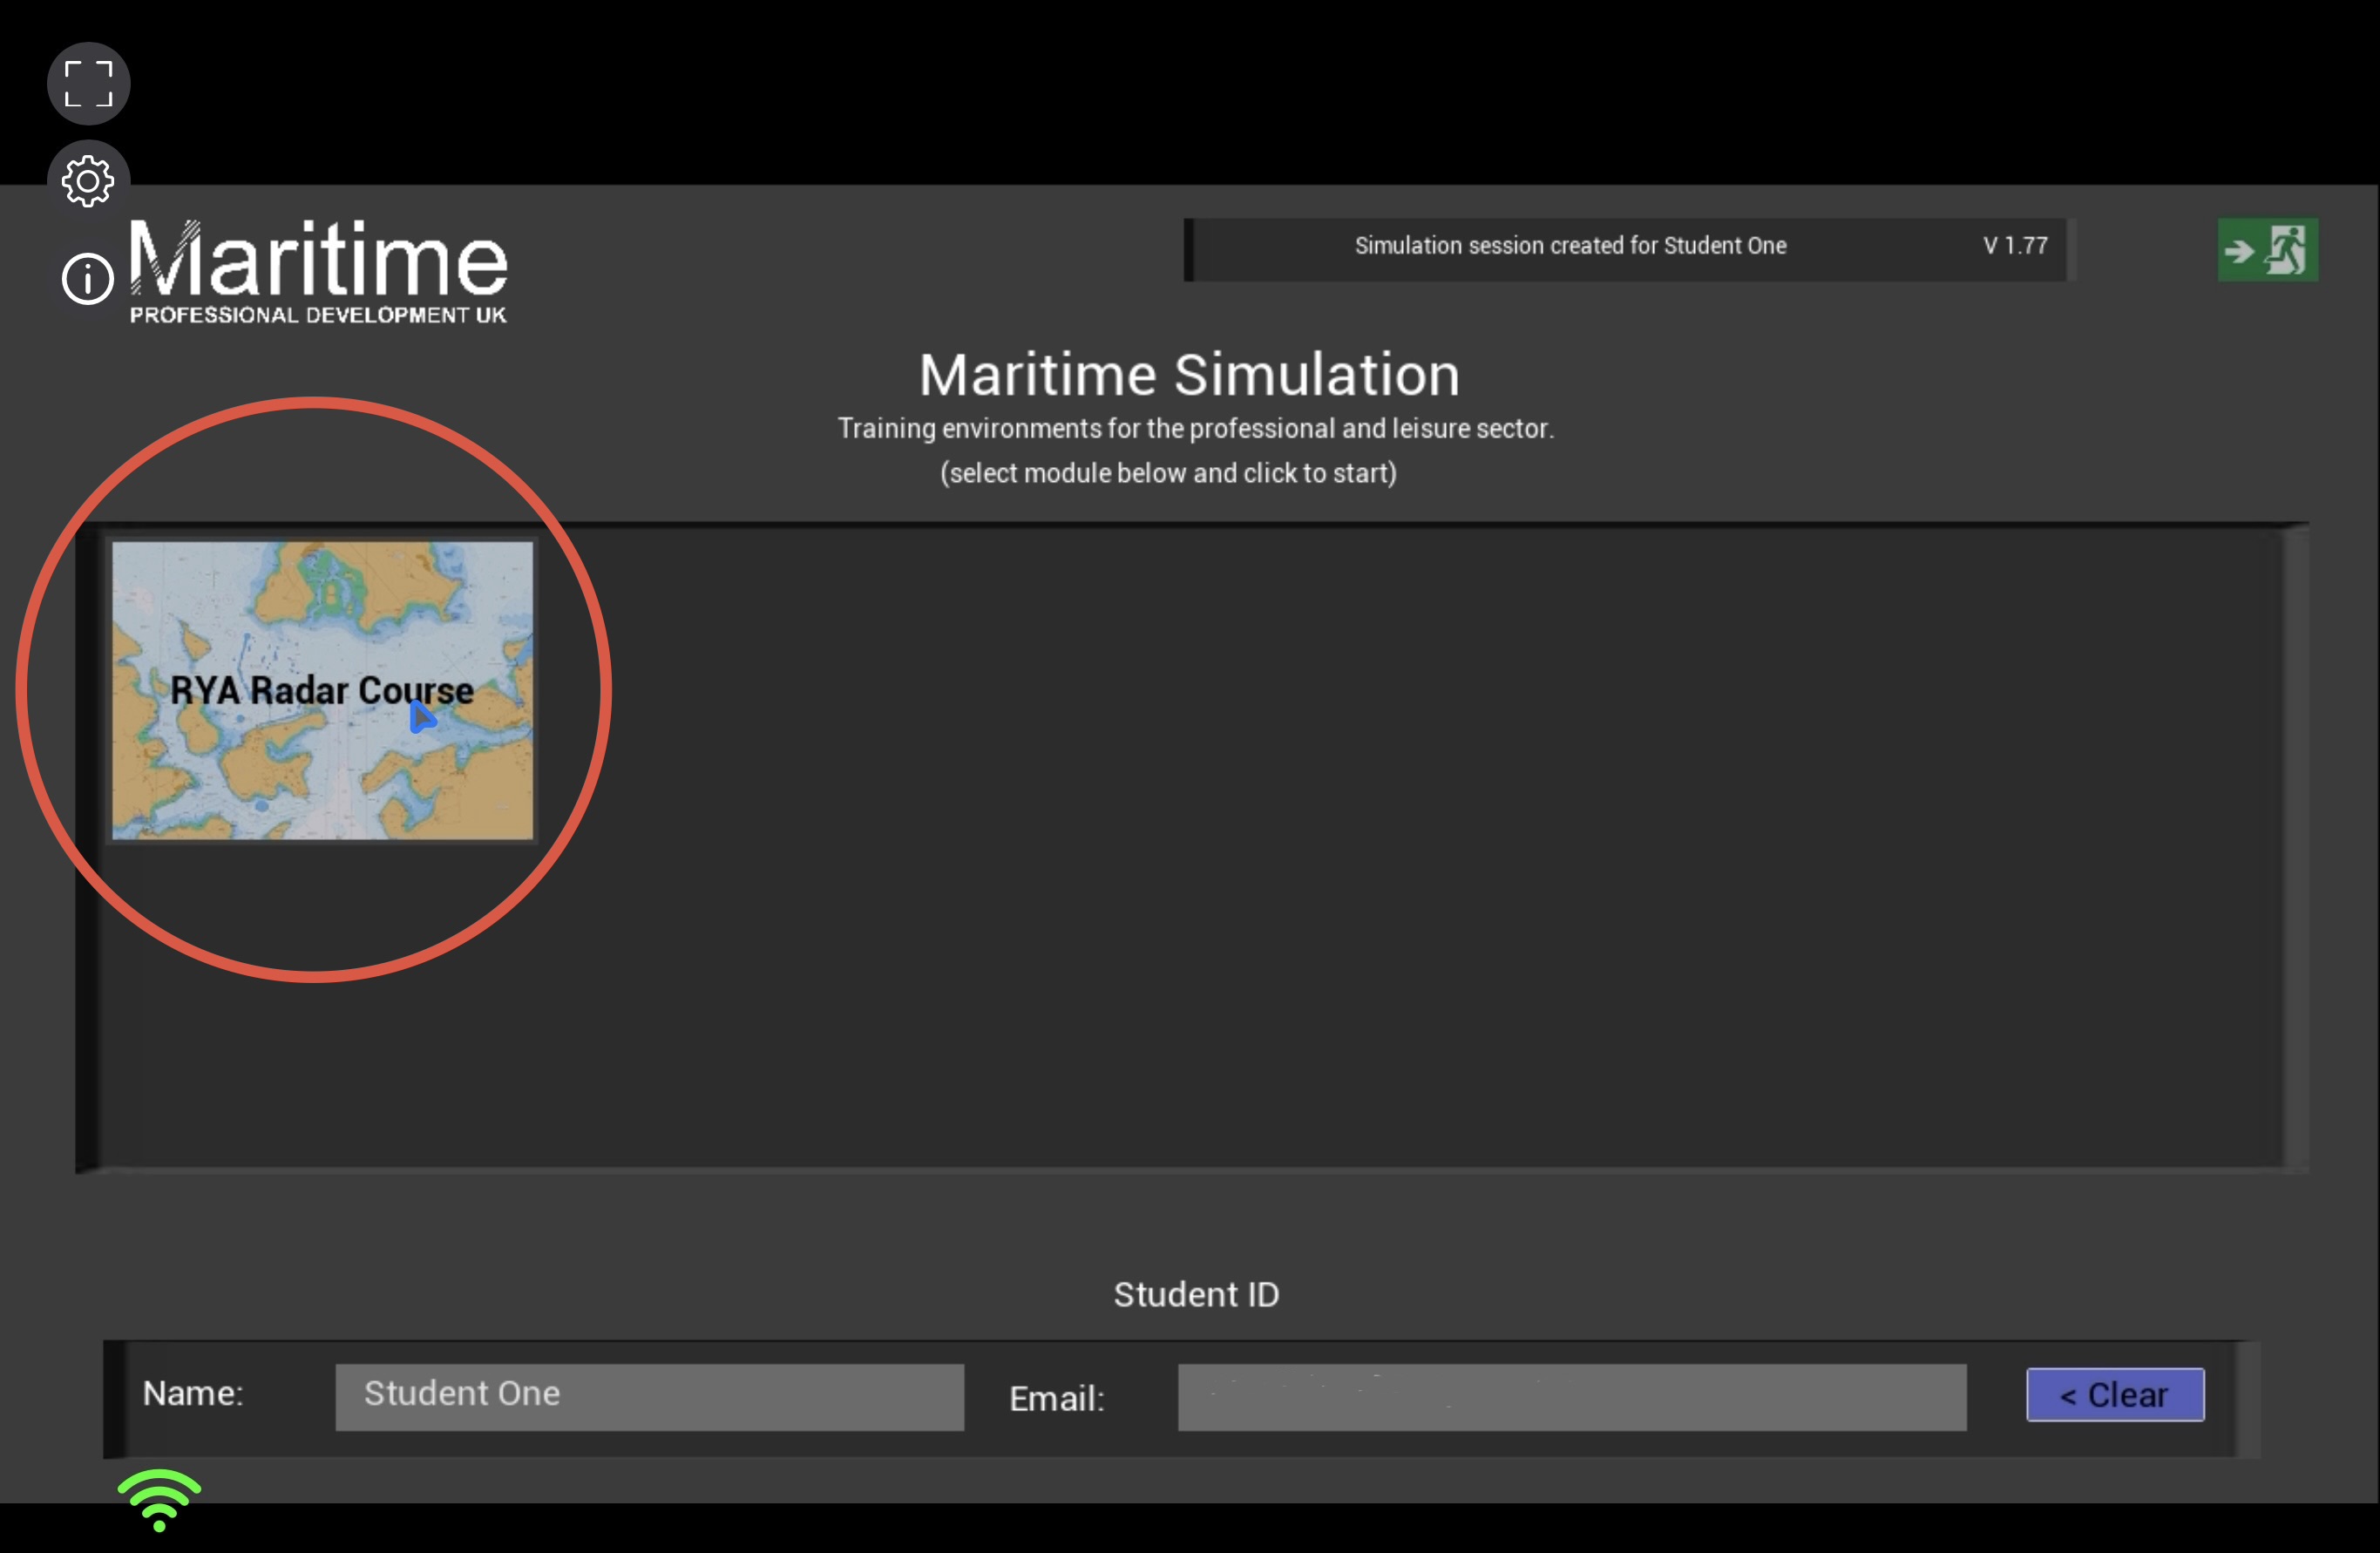Click the simulation session created status message

pyautogui.click(x=1570, y=246)
